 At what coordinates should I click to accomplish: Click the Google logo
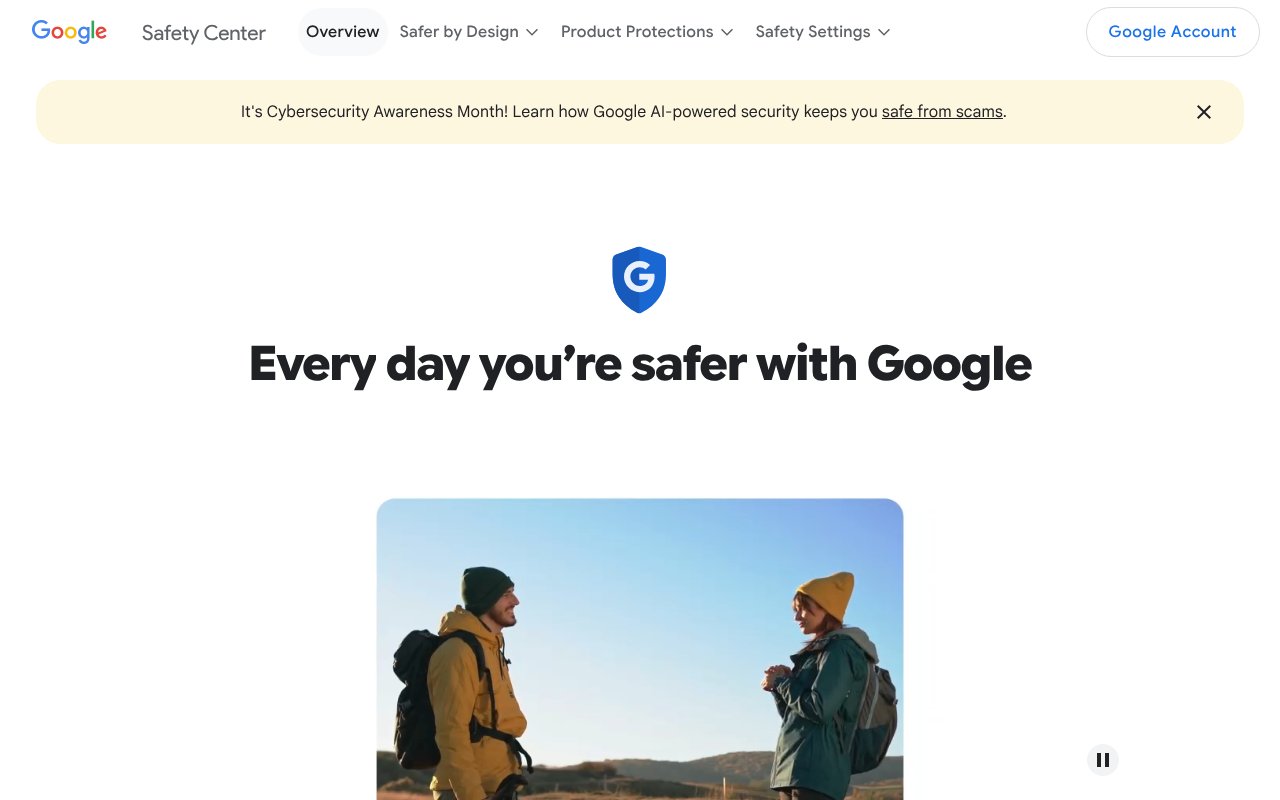click(69, 31)
